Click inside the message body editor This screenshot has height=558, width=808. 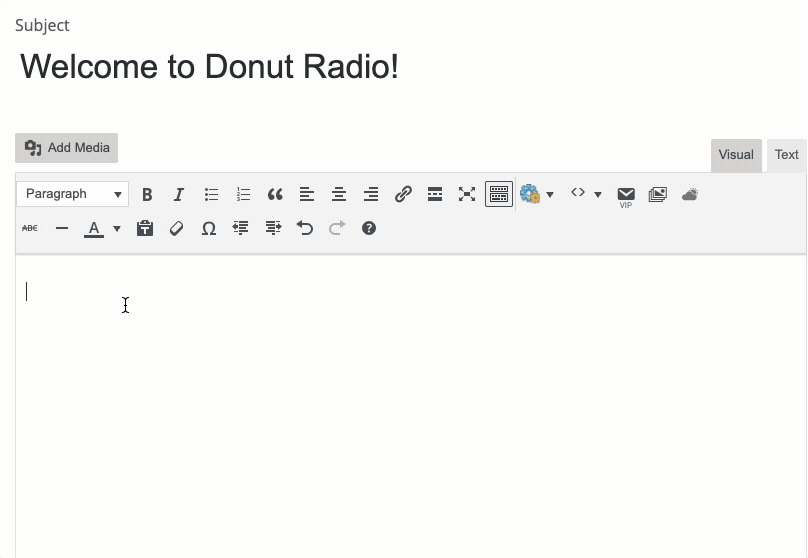pyautogui.click(x=411, y=407)
